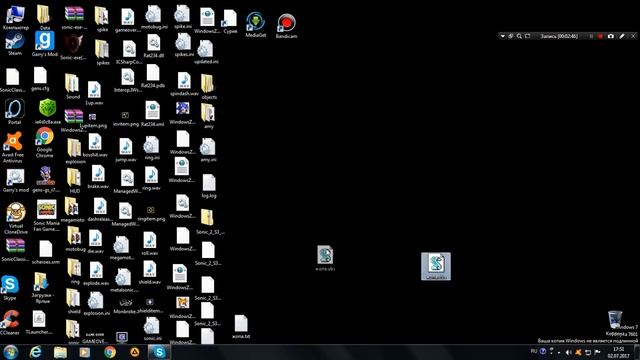Select the TLauncher file icon
Screen dimensions: 640x360
(39, 322)
